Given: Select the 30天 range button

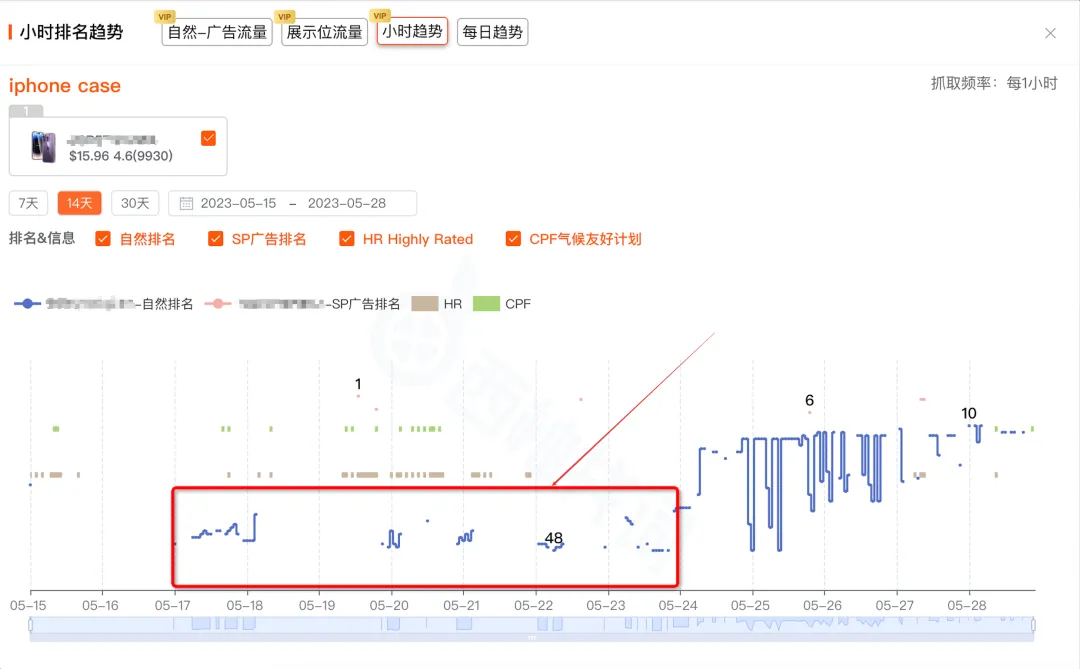Looking at the screenshot, I should tap(135, 203).
